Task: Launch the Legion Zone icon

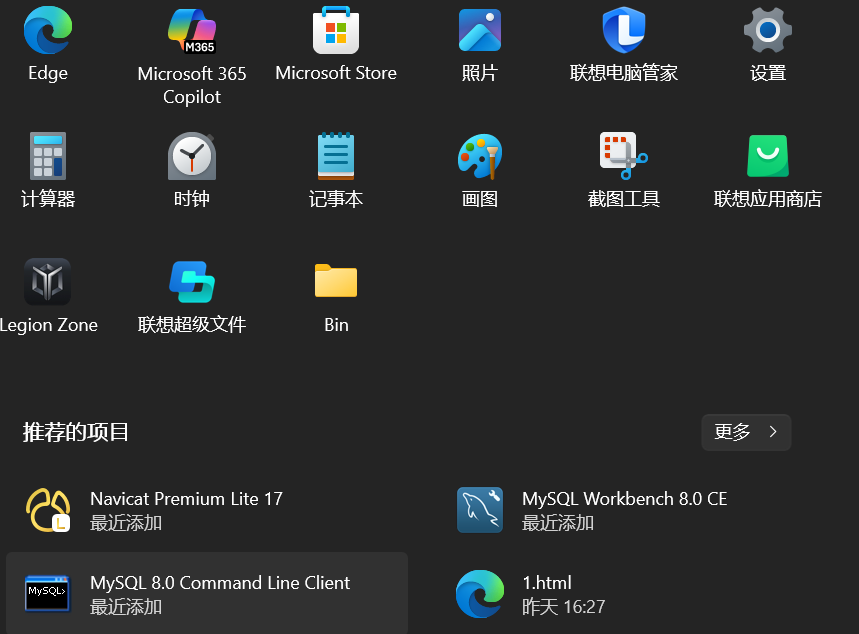Action: click(x=48, y=282)
